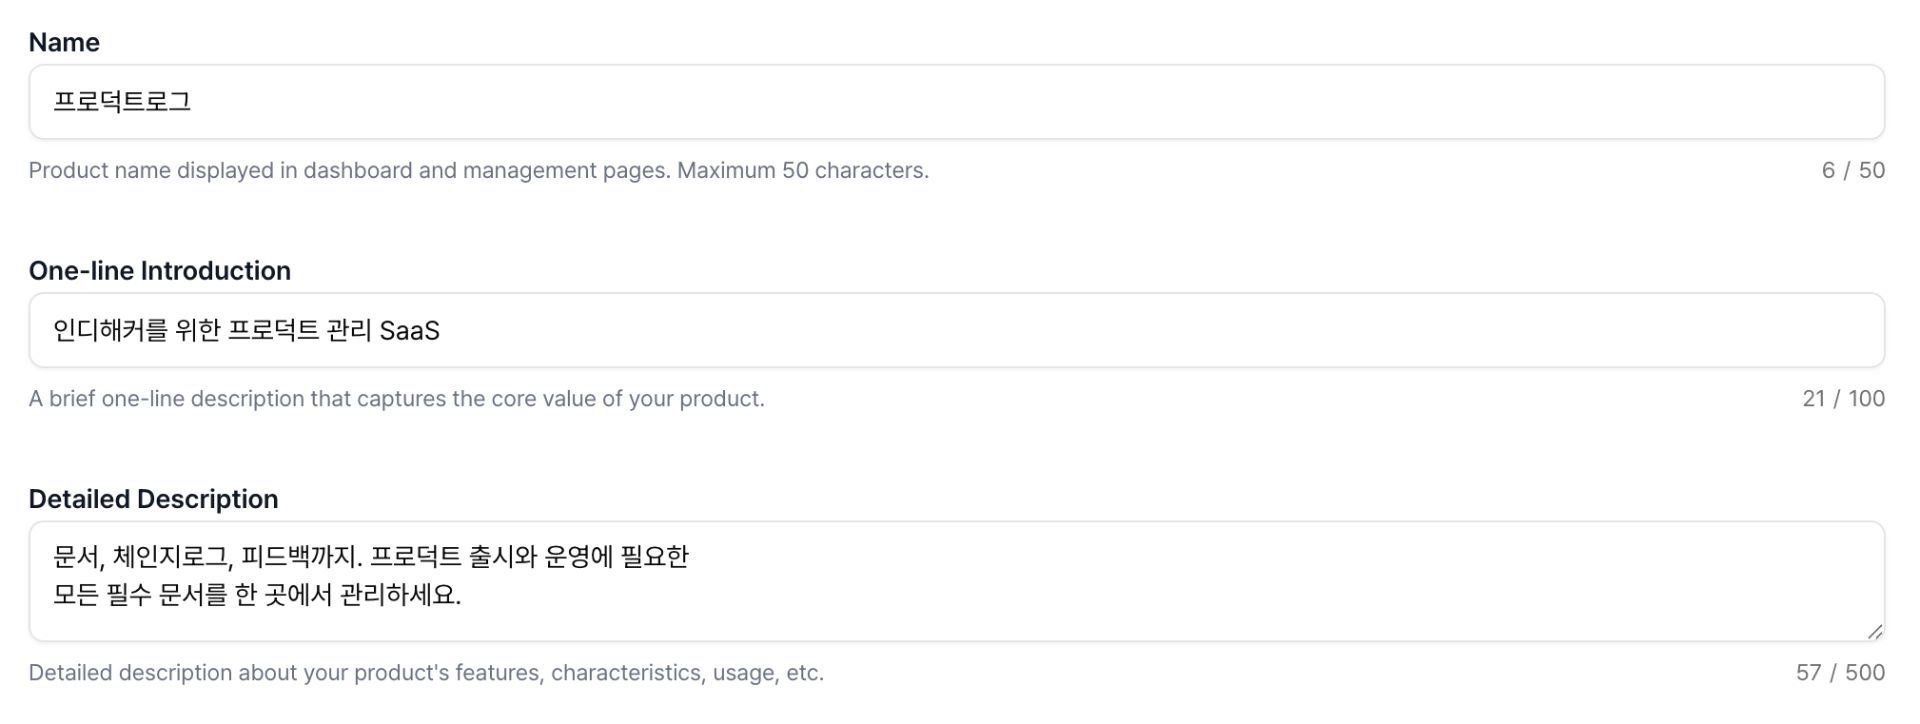Place cursor on "프로덕트로그" in Name field
This screenshot has height=724, width=1920.
pos(122,102)
